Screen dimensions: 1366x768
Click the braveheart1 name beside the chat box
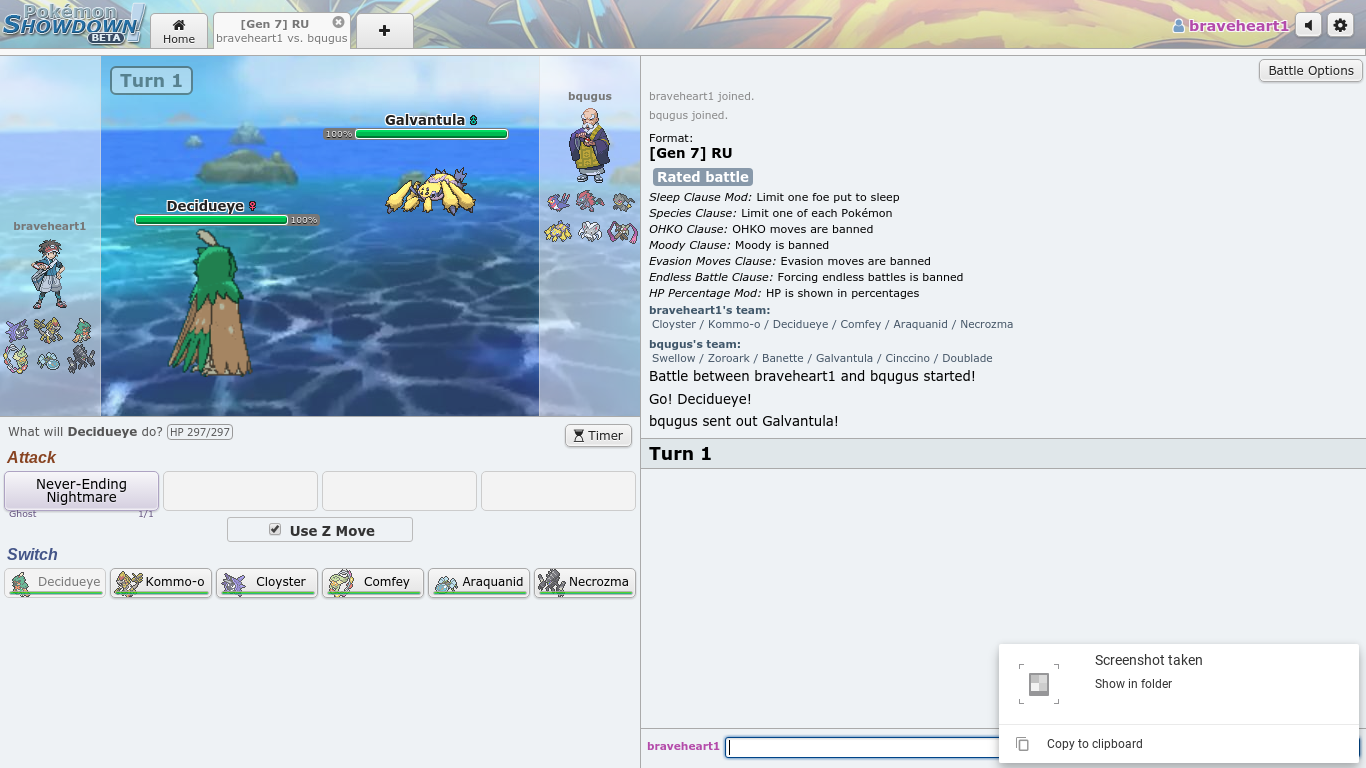tap(683, 746)
